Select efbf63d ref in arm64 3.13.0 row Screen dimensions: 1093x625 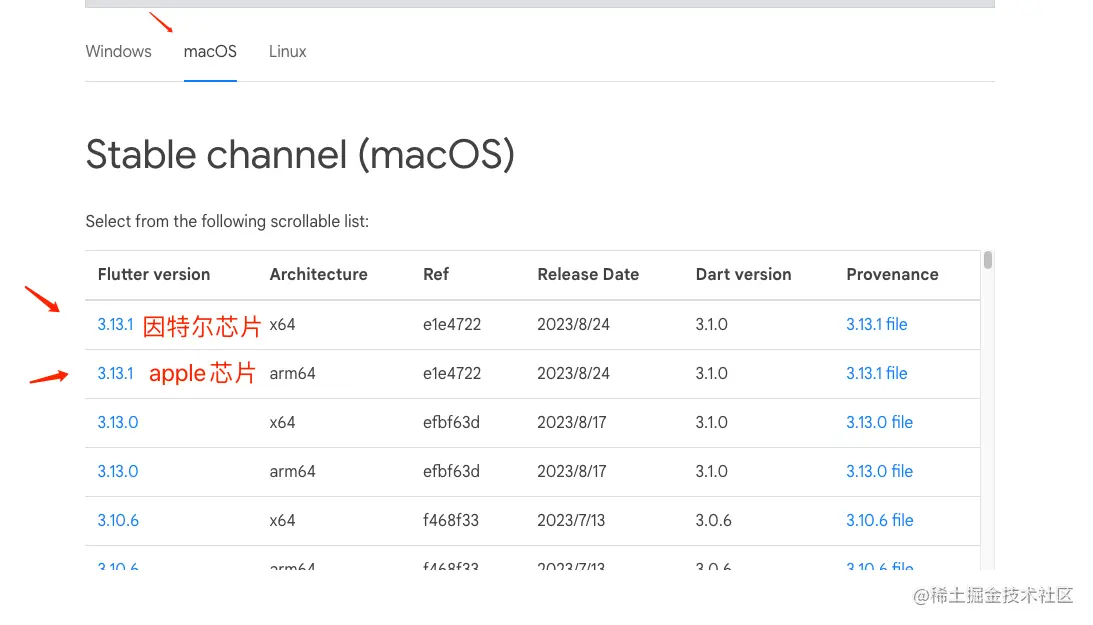tap(451, 471)
